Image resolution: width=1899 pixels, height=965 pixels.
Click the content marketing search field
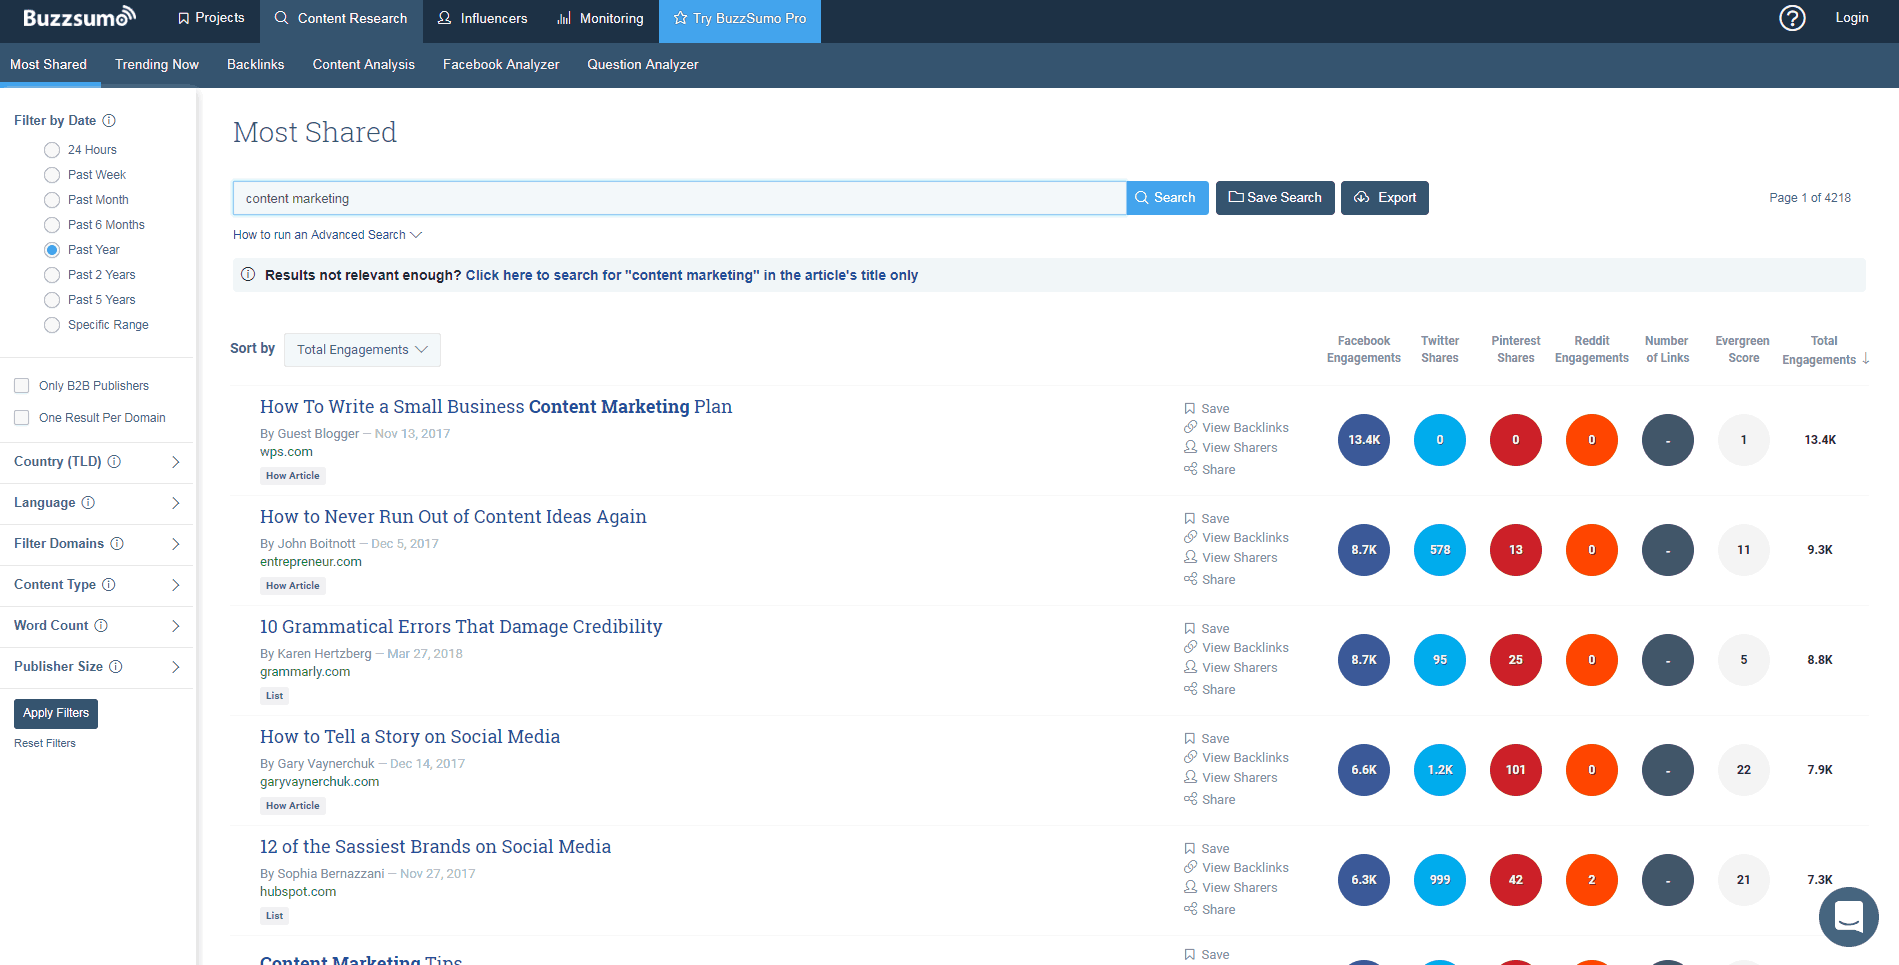(x=680, y=198)
